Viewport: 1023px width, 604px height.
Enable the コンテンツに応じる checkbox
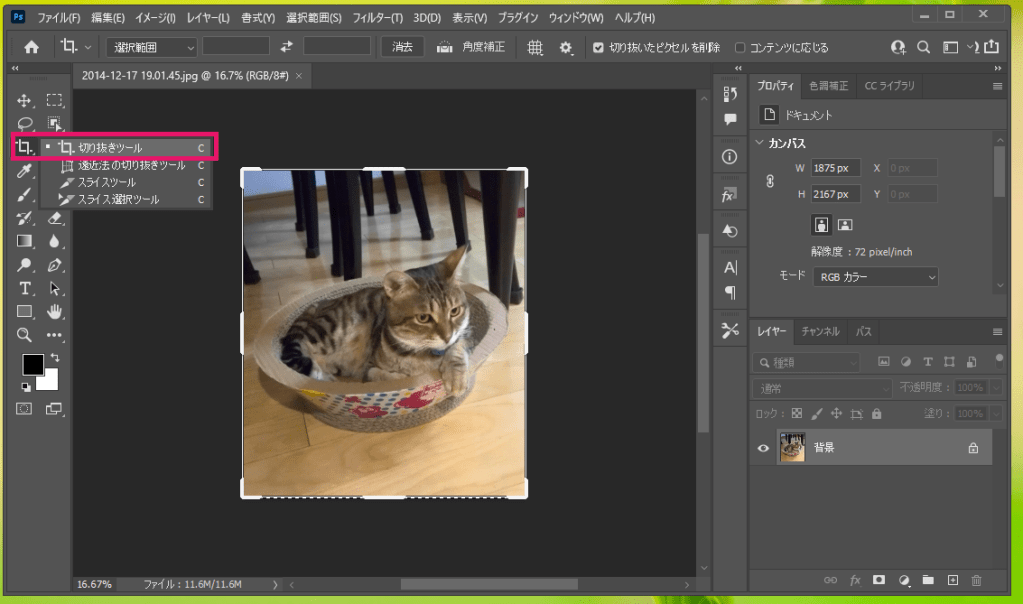tap(740, 47)
